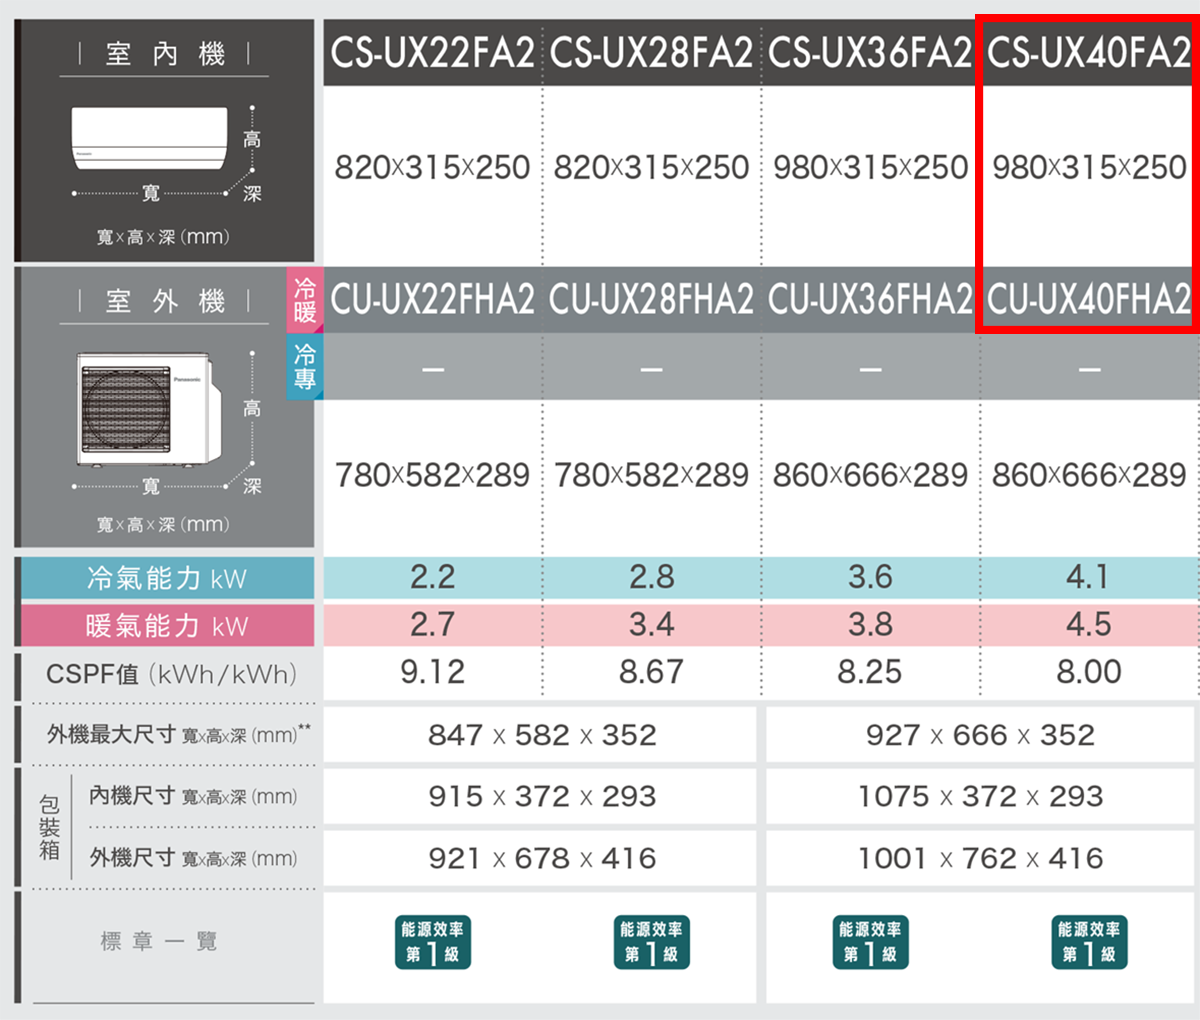Click the 標章一覽 row label

click(159, 941)
